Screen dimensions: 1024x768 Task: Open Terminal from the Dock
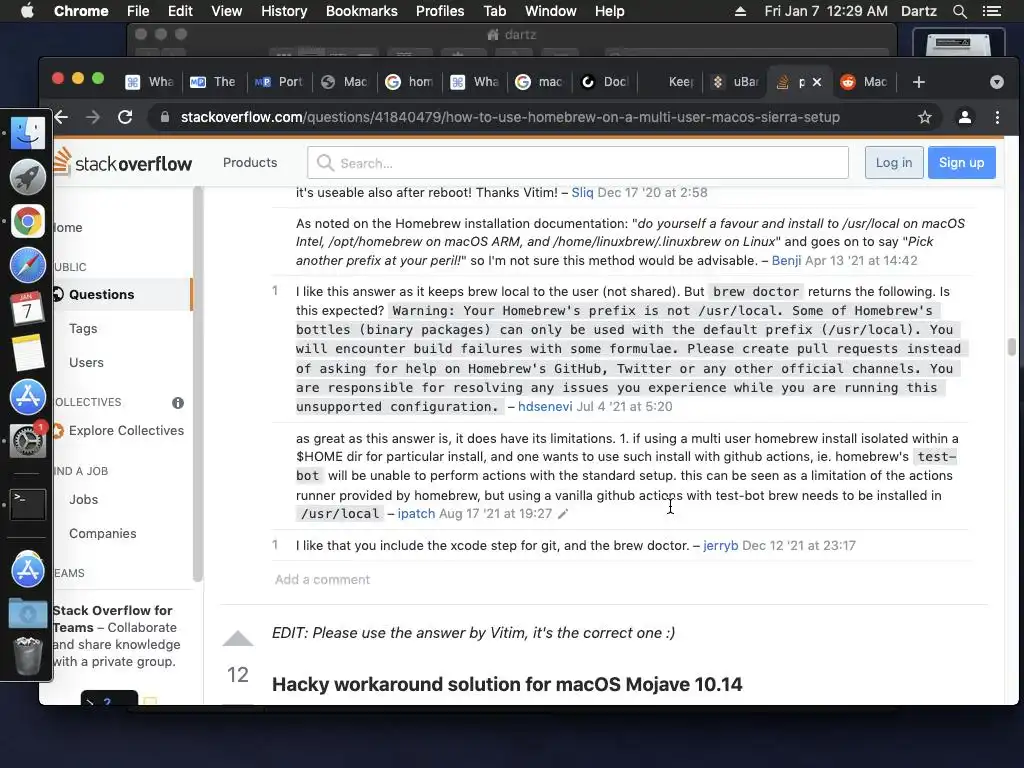[x=27, y=504]
